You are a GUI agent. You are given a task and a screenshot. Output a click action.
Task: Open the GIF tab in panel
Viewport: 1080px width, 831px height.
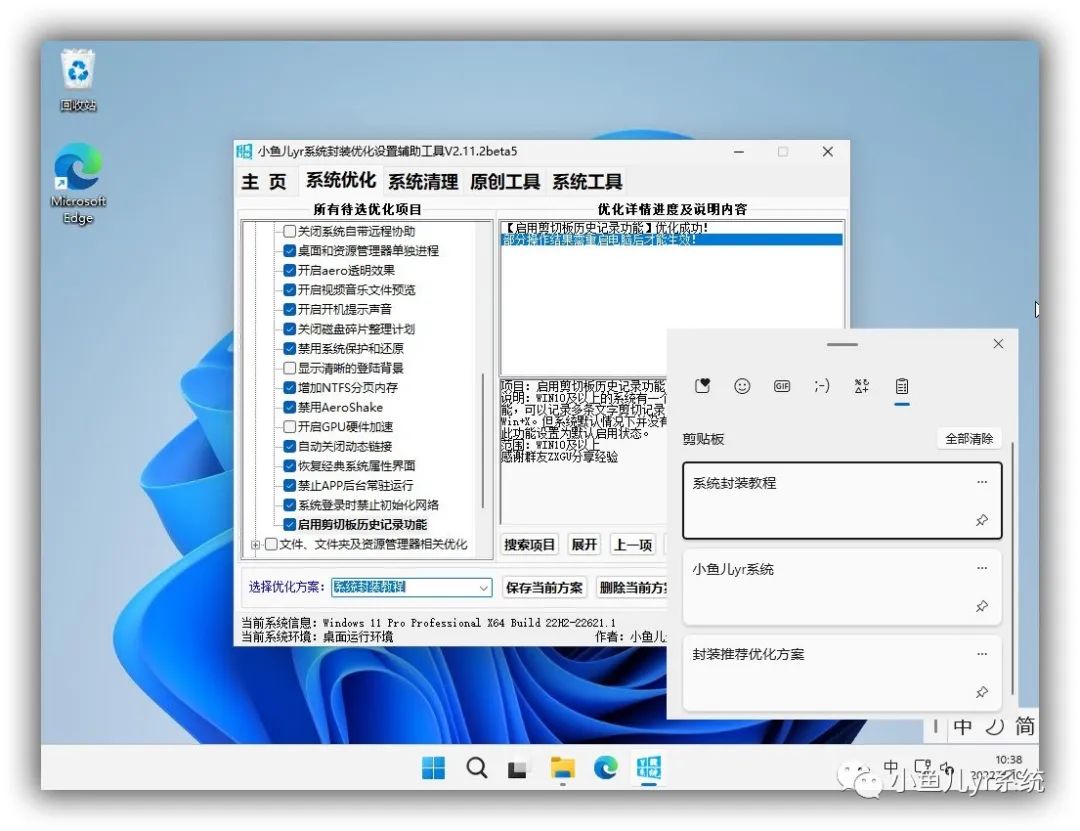[x=782, y=386]
